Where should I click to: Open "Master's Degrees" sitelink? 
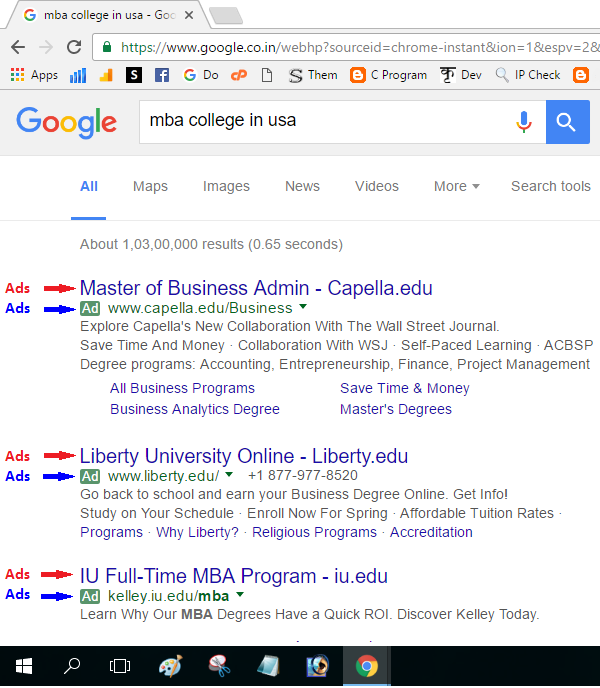pos(396,409)
